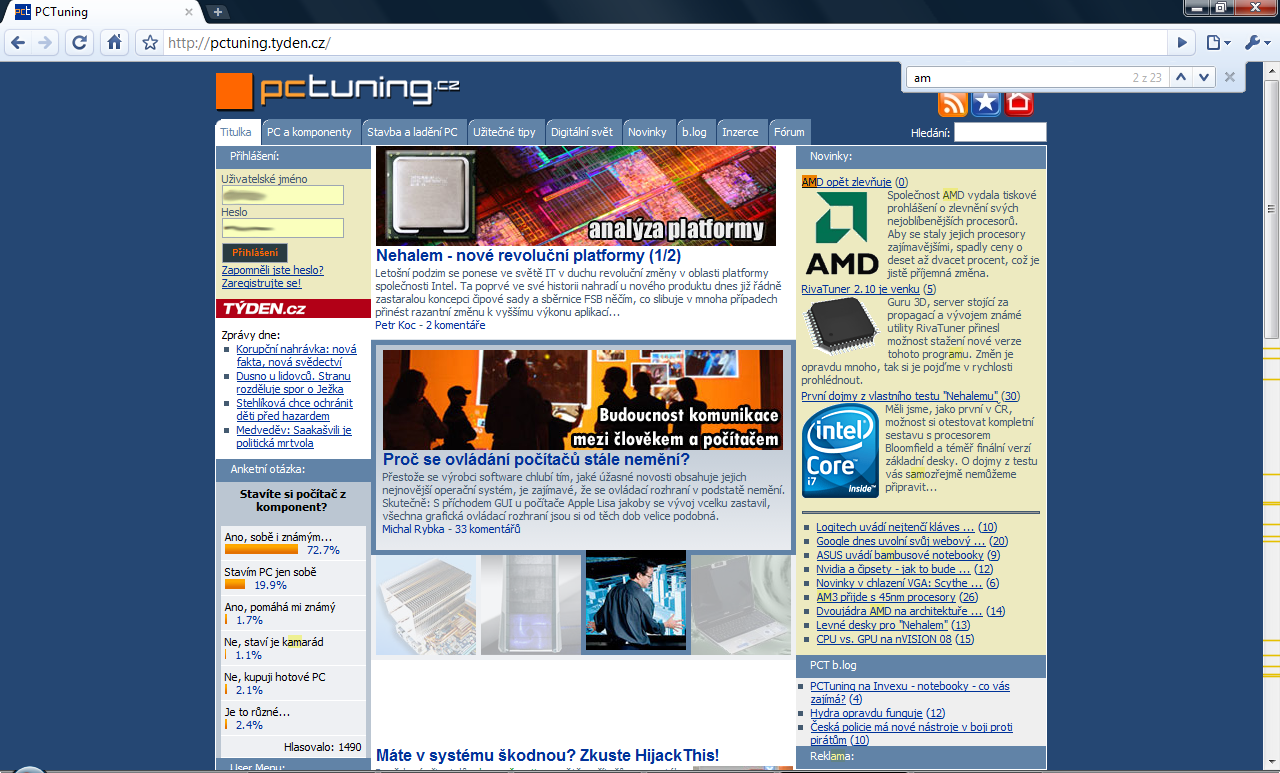The width and height of the screenshot is (1280, 773).
Task: Select the Titulka tab
Action: 236,132
